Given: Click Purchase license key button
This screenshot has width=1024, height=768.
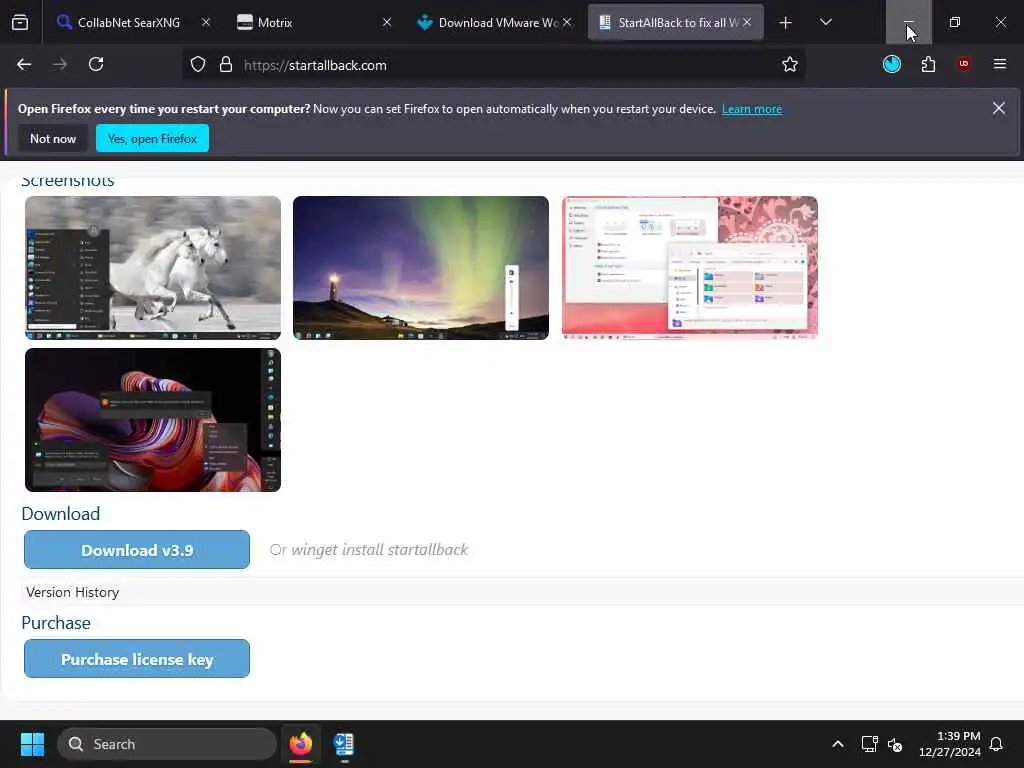Looking at the screenshot, I should click(x=137, y=659).
